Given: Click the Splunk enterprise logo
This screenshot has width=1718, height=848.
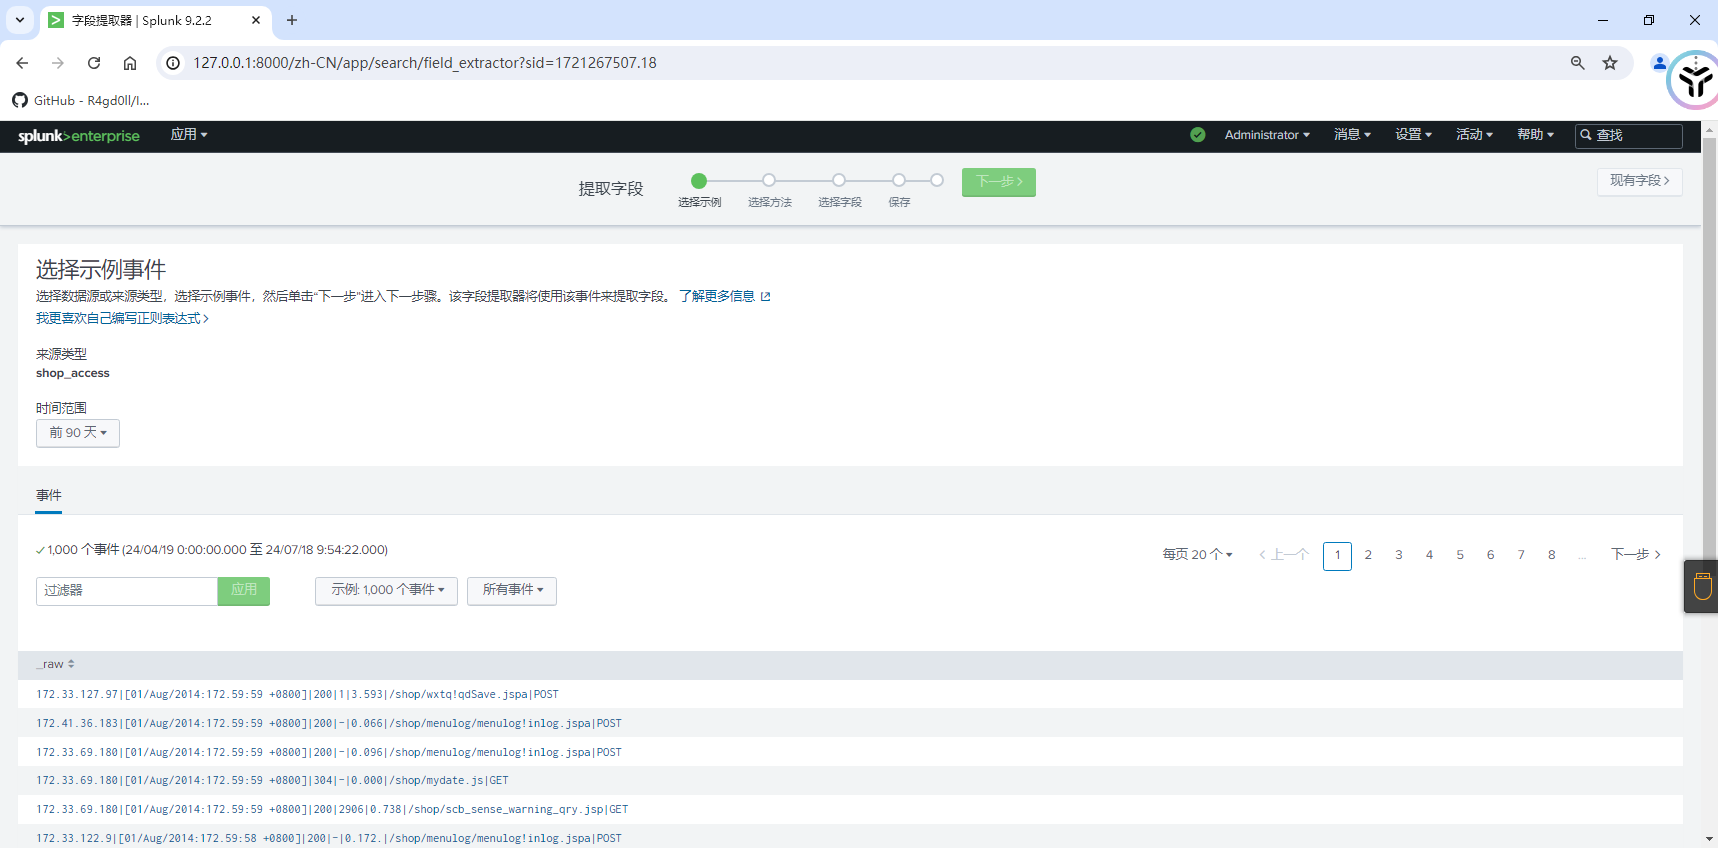Looking at the screenshot, I should tap(78, 136).
